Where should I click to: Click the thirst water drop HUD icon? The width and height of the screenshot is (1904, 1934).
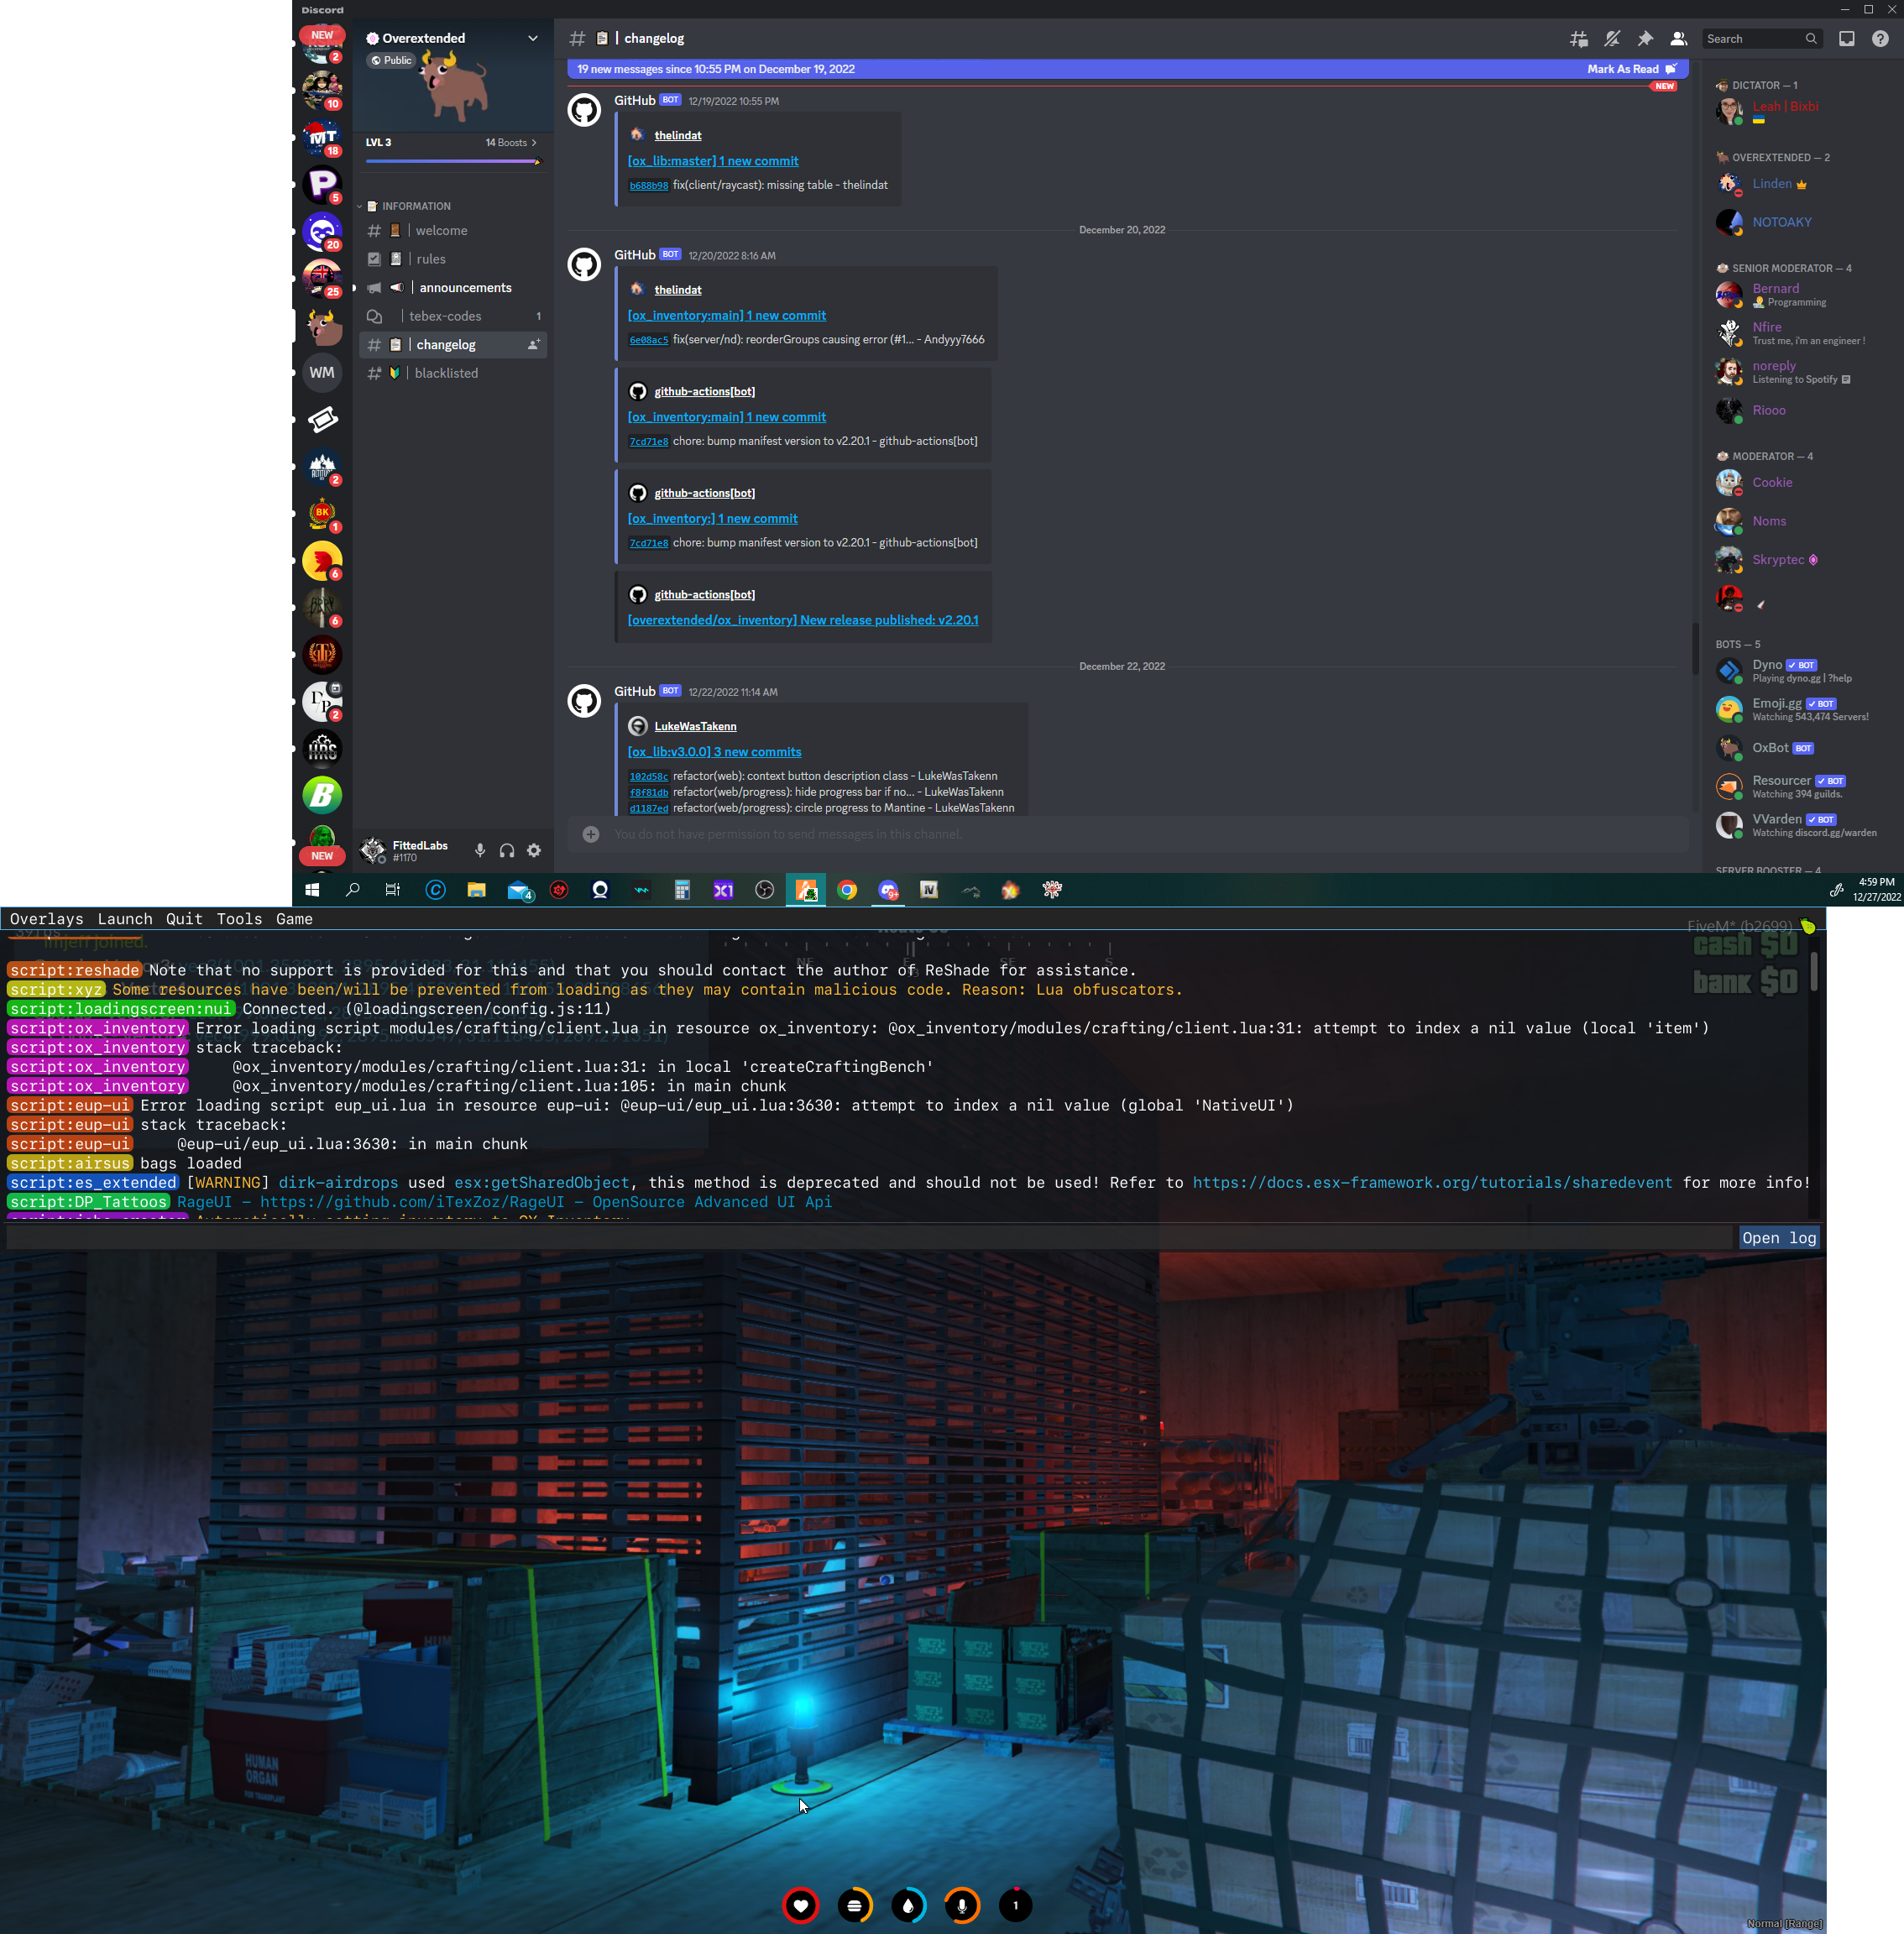(x=908, y=1905)
